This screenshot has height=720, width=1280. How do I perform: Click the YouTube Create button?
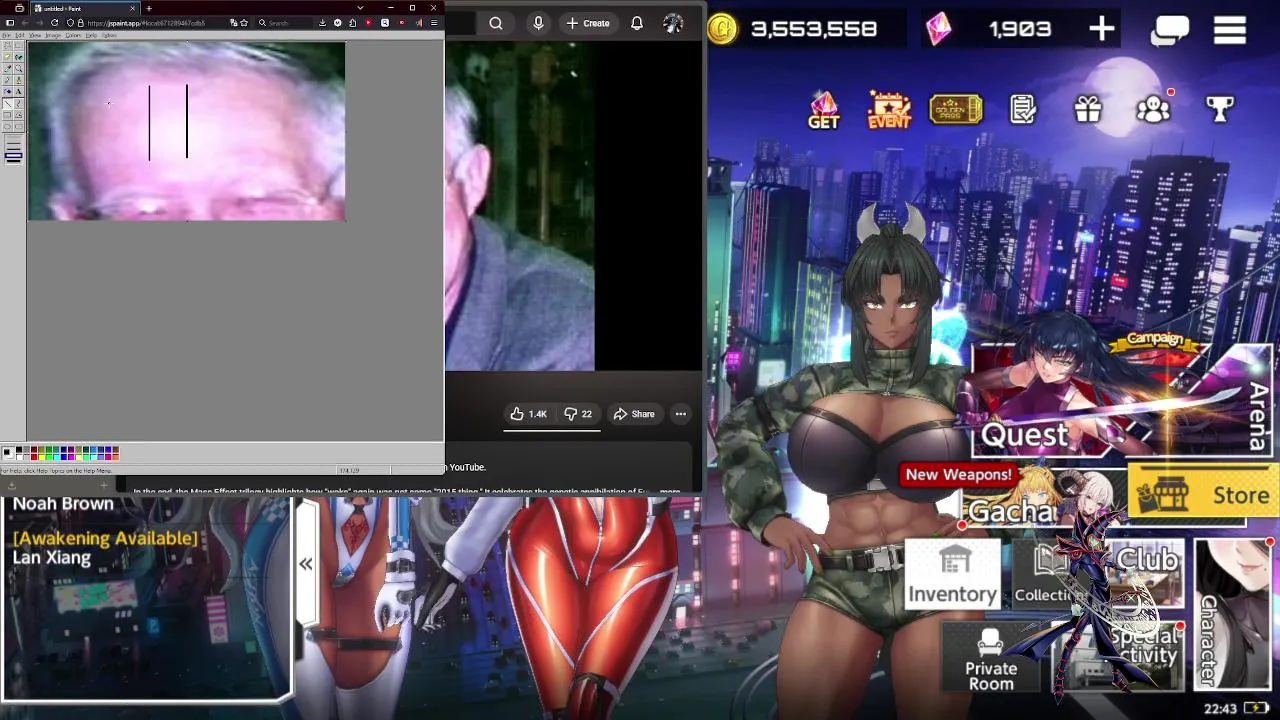click(x=587, y=23)
